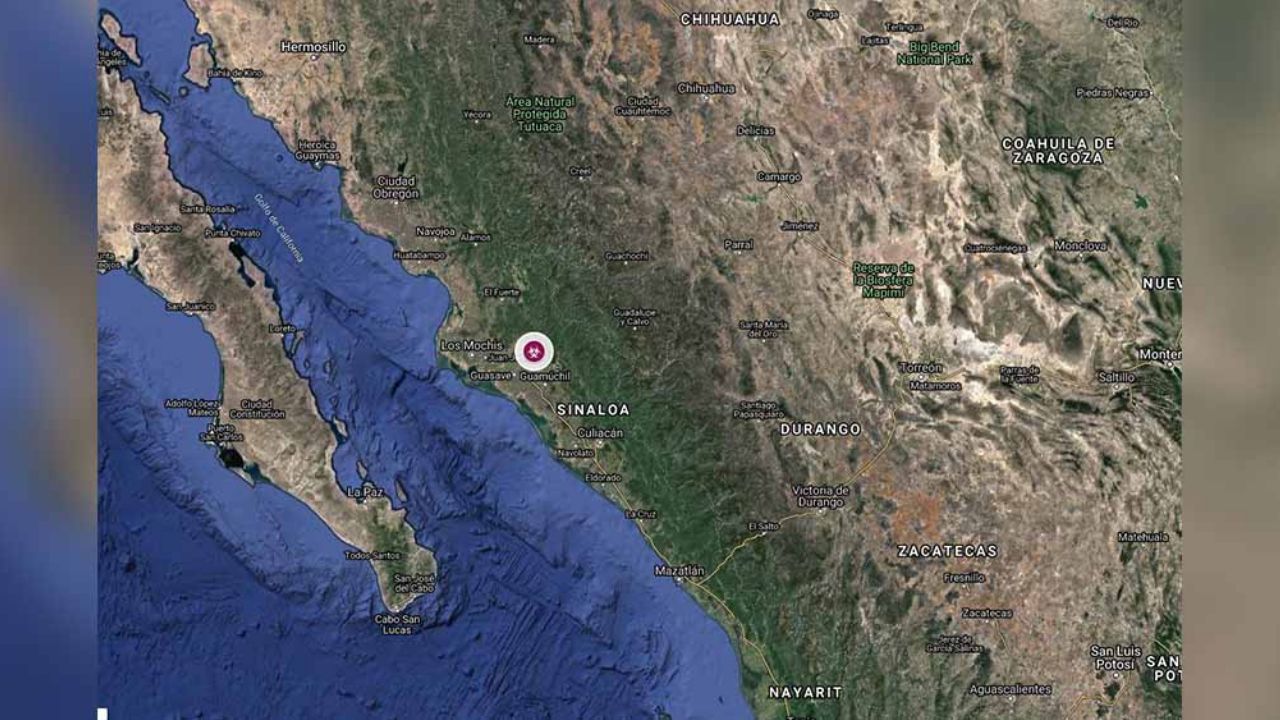
Task: Click the Cabo San Lucas label
Action: (397, 625)
